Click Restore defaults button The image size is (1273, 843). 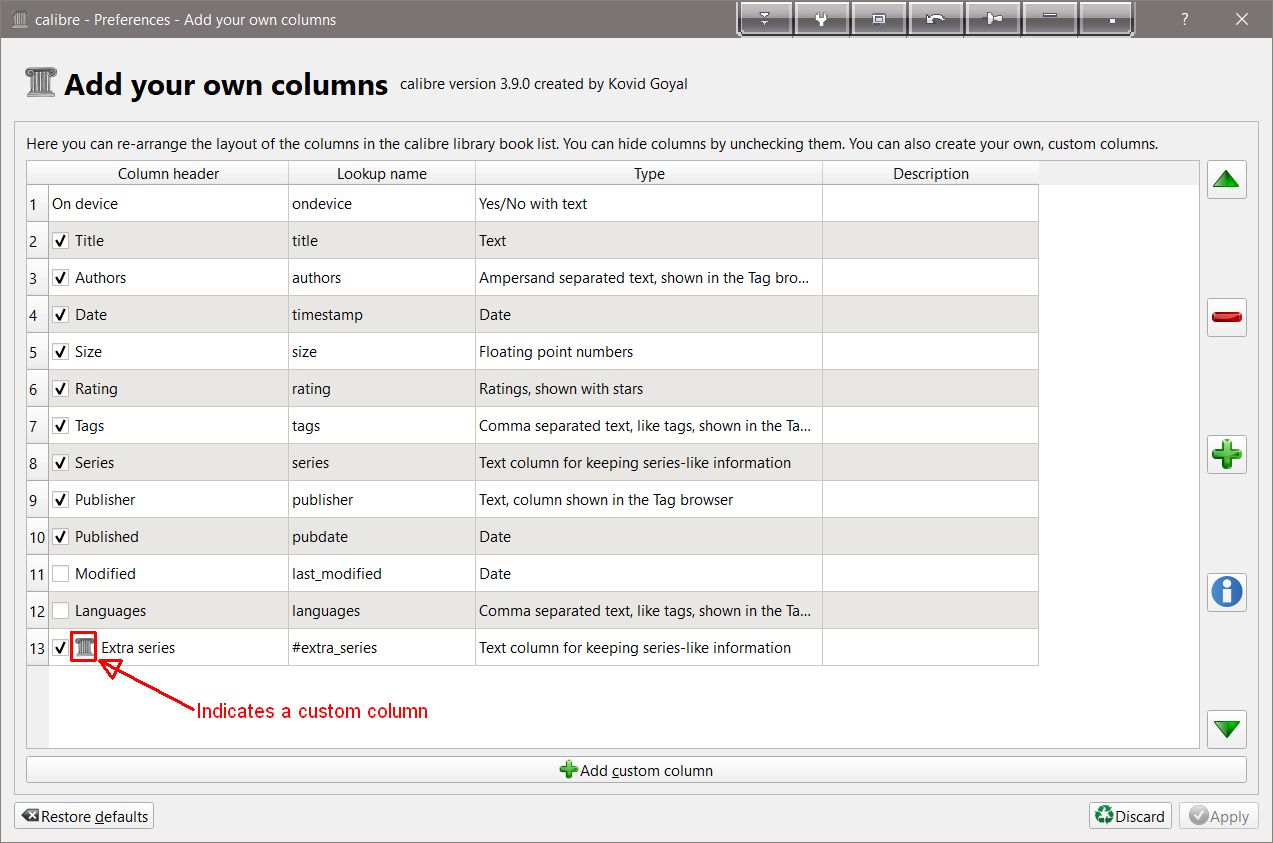[85, 816]
